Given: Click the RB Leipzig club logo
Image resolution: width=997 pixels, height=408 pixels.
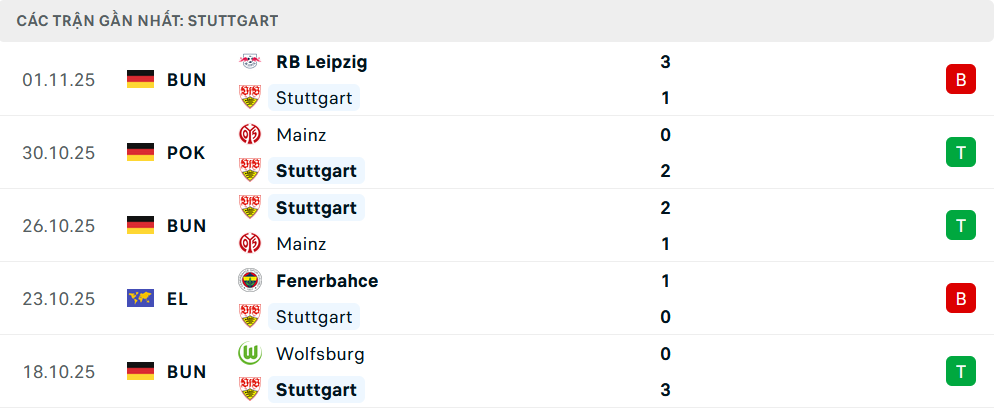Looking at the screenshot, I should coord(249,62).
